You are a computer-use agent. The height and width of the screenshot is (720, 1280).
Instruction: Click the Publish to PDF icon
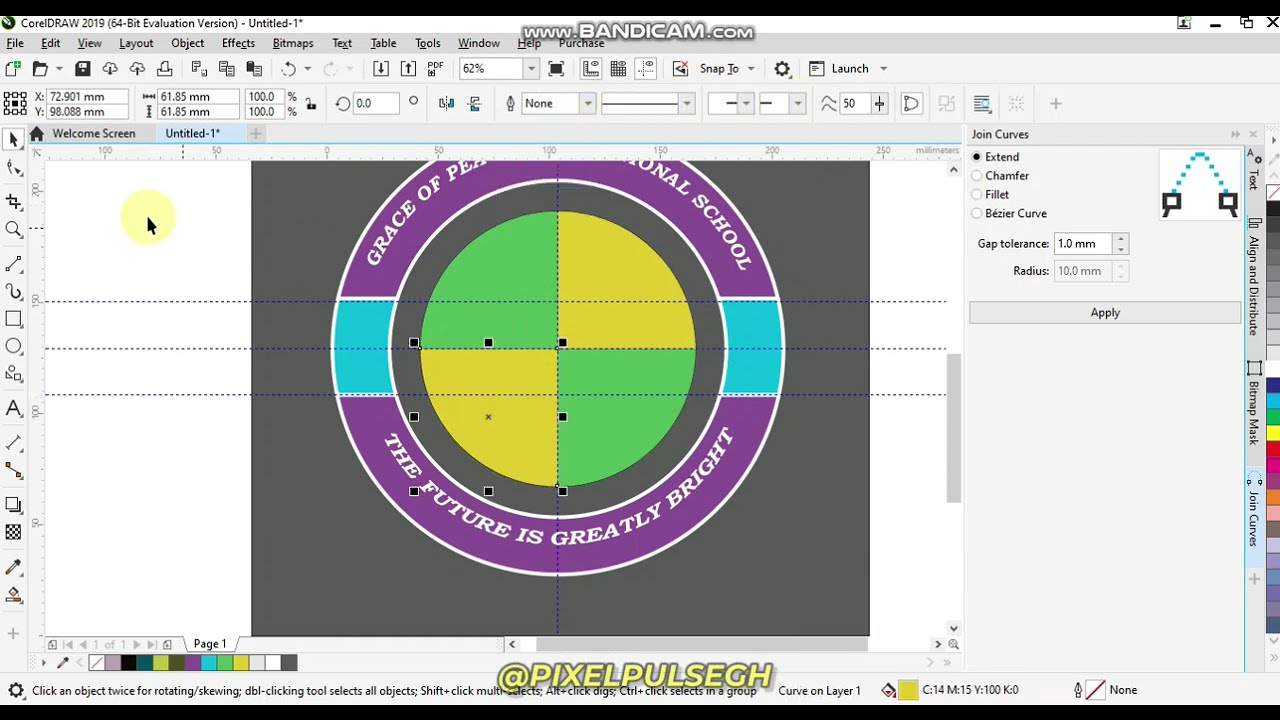click(x=435, y=68)
